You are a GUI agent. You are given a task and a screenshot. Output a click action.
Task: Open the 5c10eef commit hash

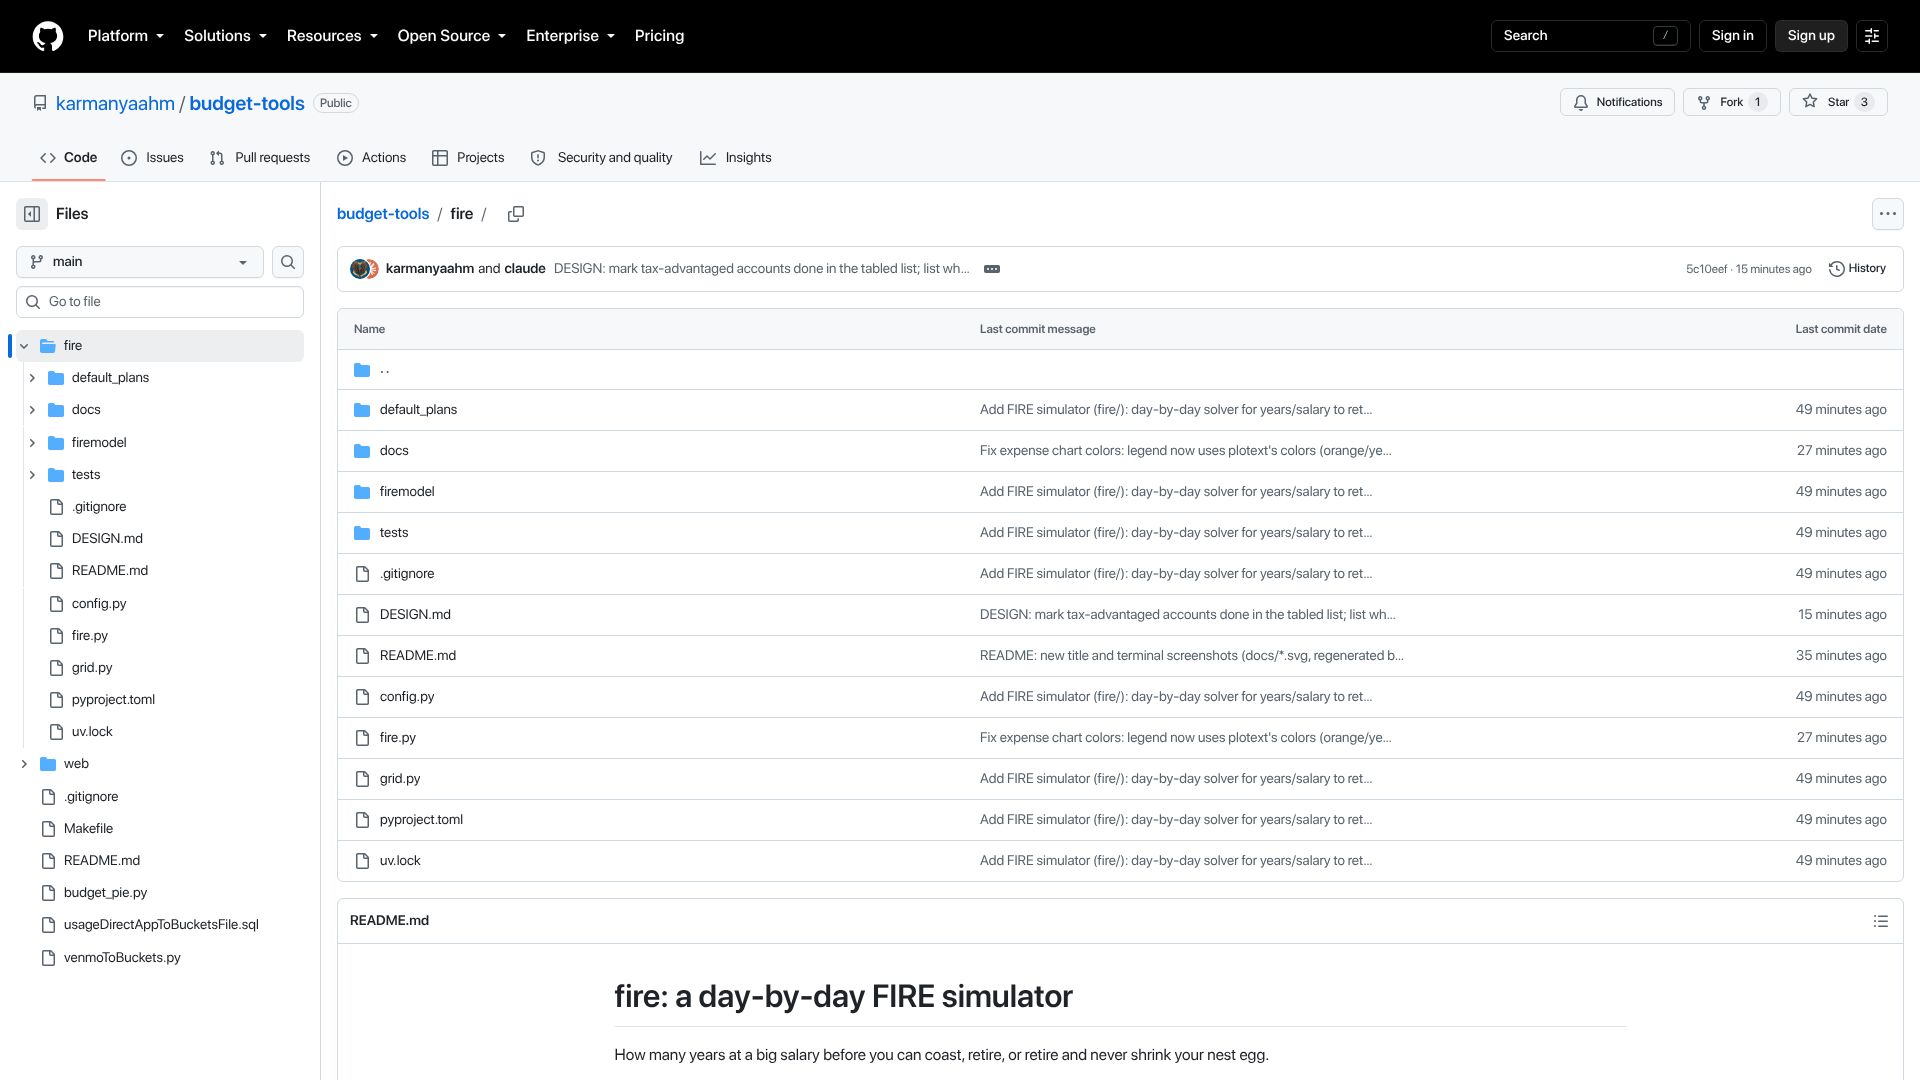[x=1706, y=269]
